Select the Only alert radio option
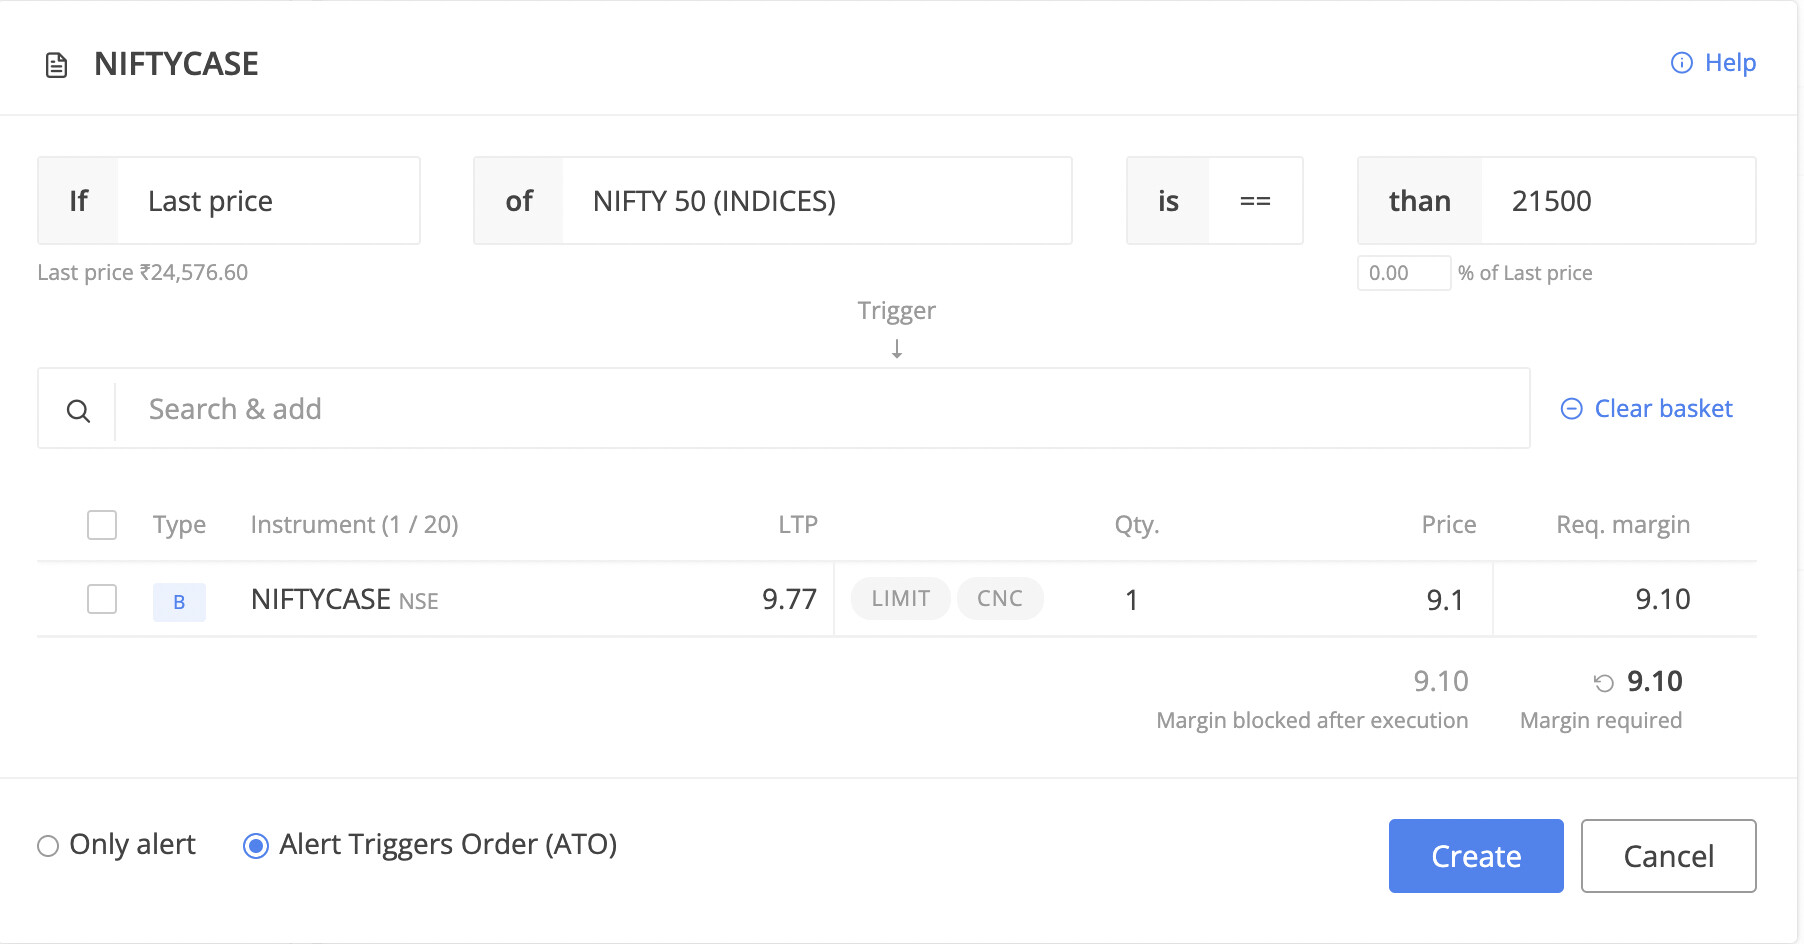The height and width of the screenshot is (944, 1804). (48, 846)
